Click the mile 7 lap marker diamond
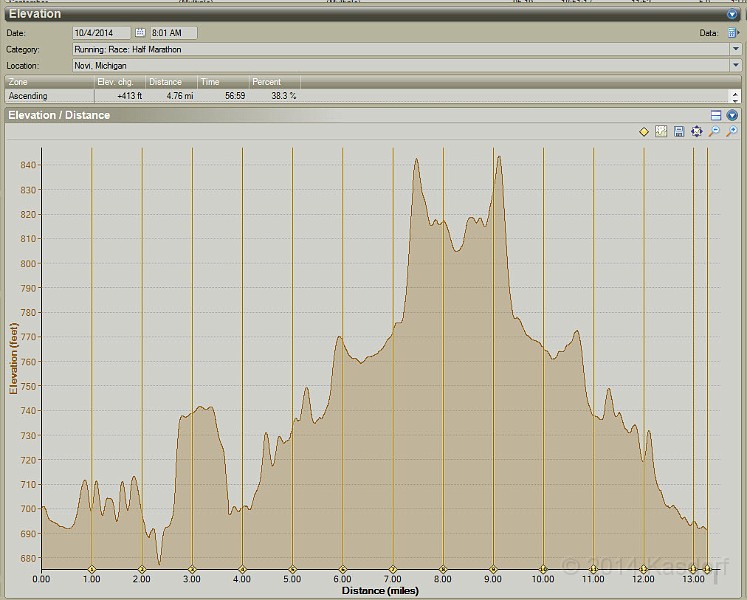Image resolution: width=747 pixels, height=600 pixels. [393, 569]
